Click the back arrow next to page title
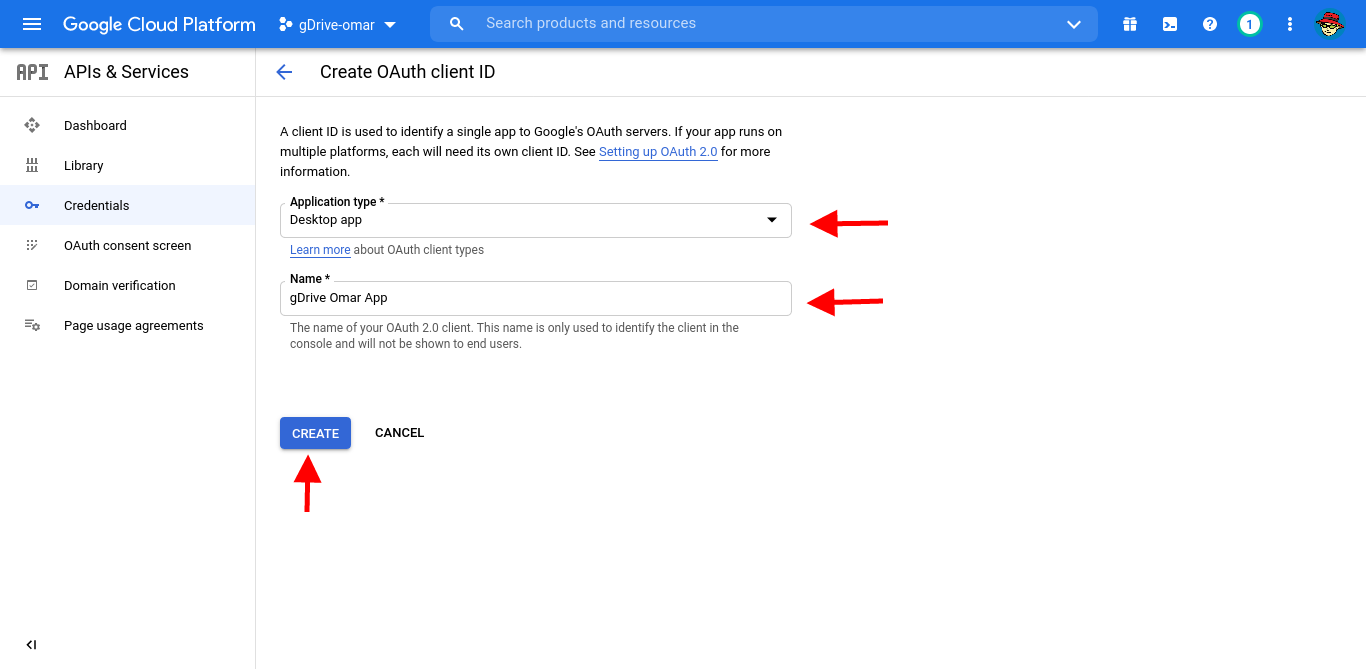The width and height of the screenshot is (1366, 669). 283,71
